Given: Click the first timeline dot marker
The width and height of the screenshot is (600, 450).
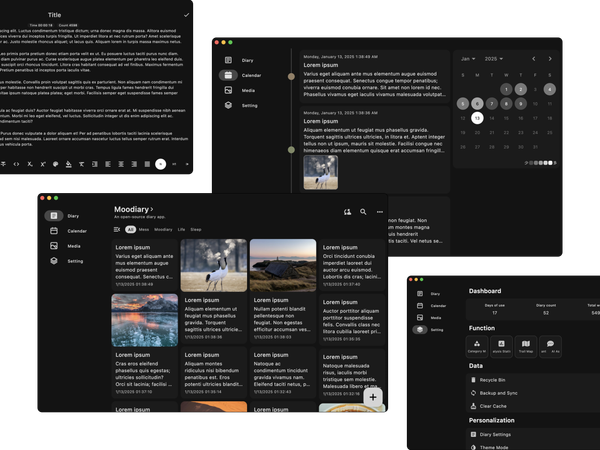Looking at the screenshot, I should click(291, 77).
